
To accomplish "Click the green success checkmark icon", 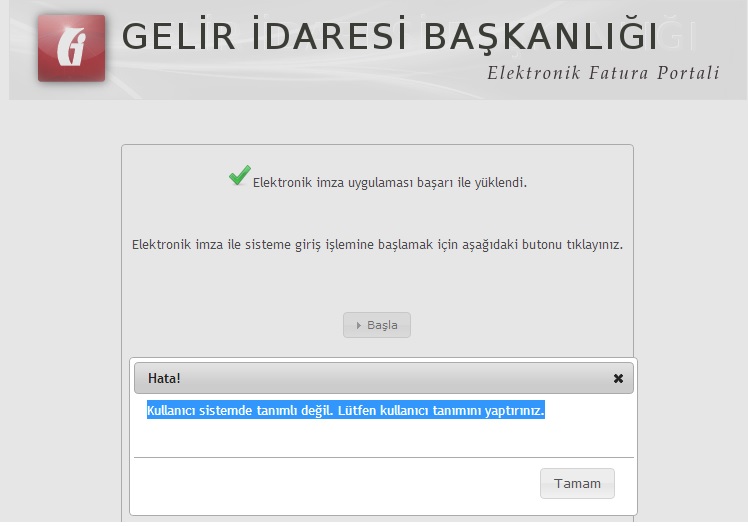I will point(239,176).
